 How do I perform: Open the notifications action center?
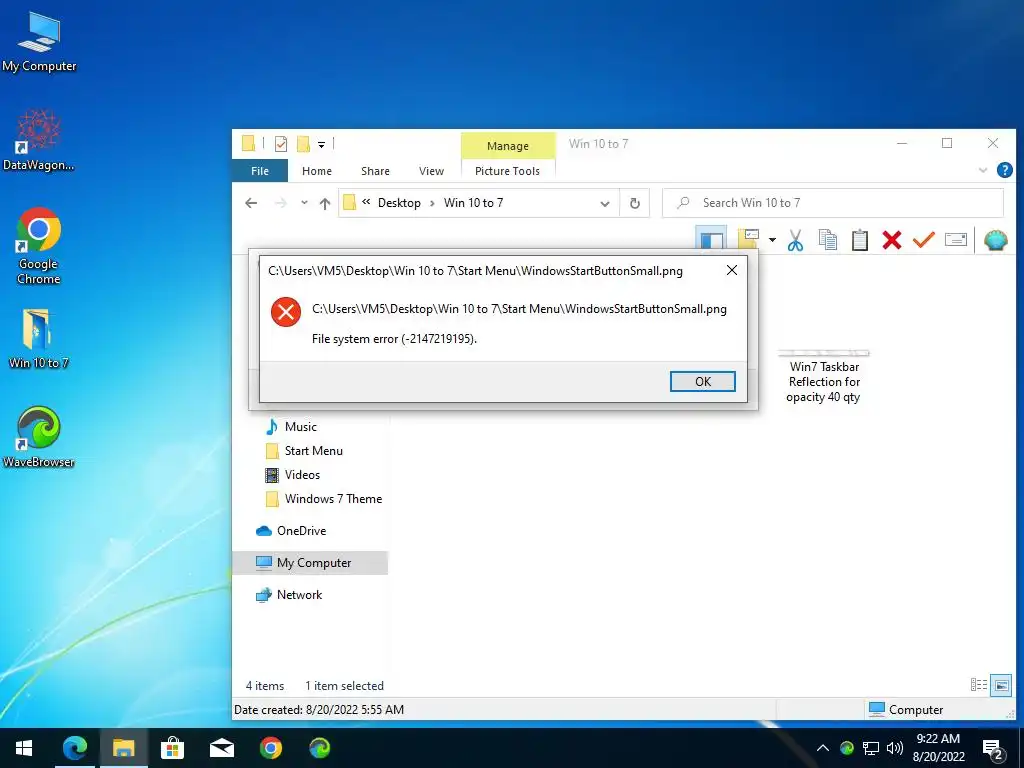tap(993, 750)
